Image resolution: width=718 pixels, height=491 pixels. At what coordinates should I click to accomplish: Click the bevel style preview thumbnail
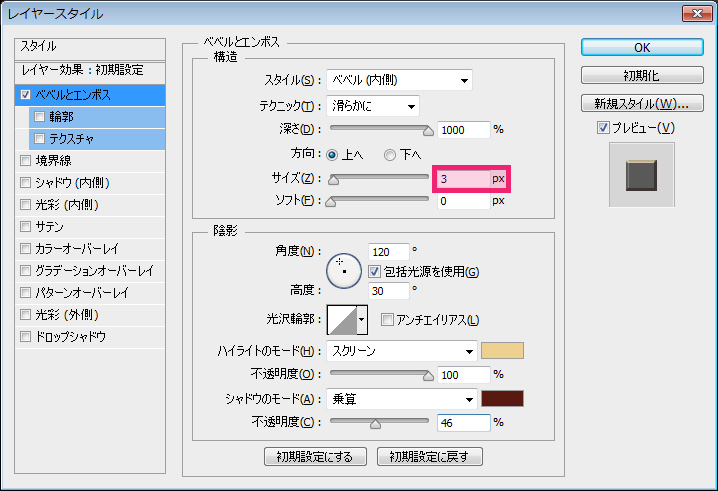642,175
